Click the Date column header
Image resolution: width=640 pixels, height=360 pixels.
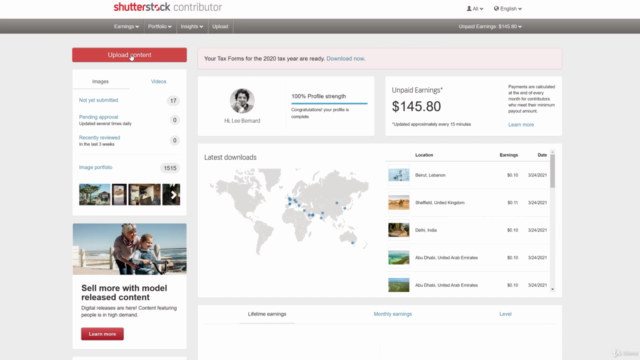542,155
